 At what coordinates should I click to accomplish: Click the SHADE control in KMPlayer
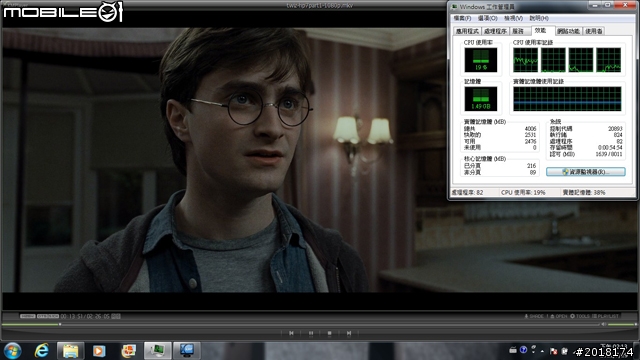(x=534, y=316)
